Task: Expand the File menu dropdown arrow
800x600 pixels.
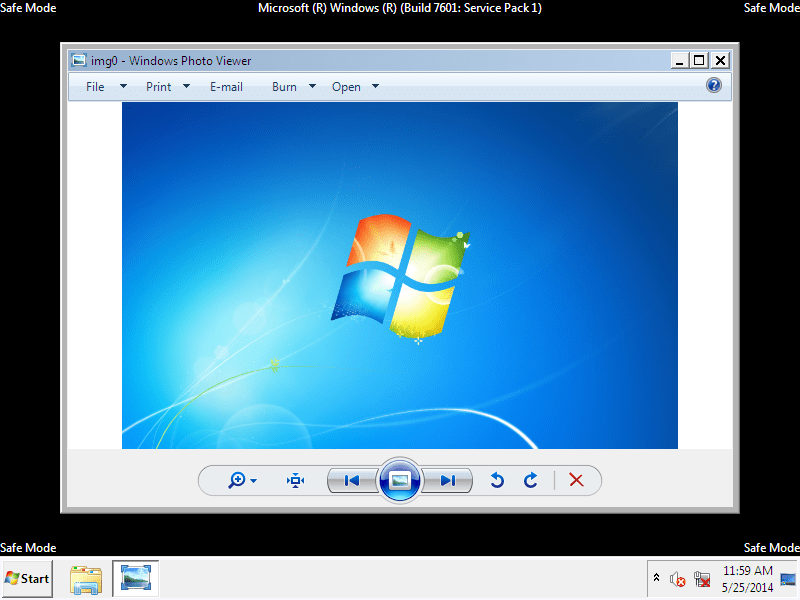Action: point(123,87)
